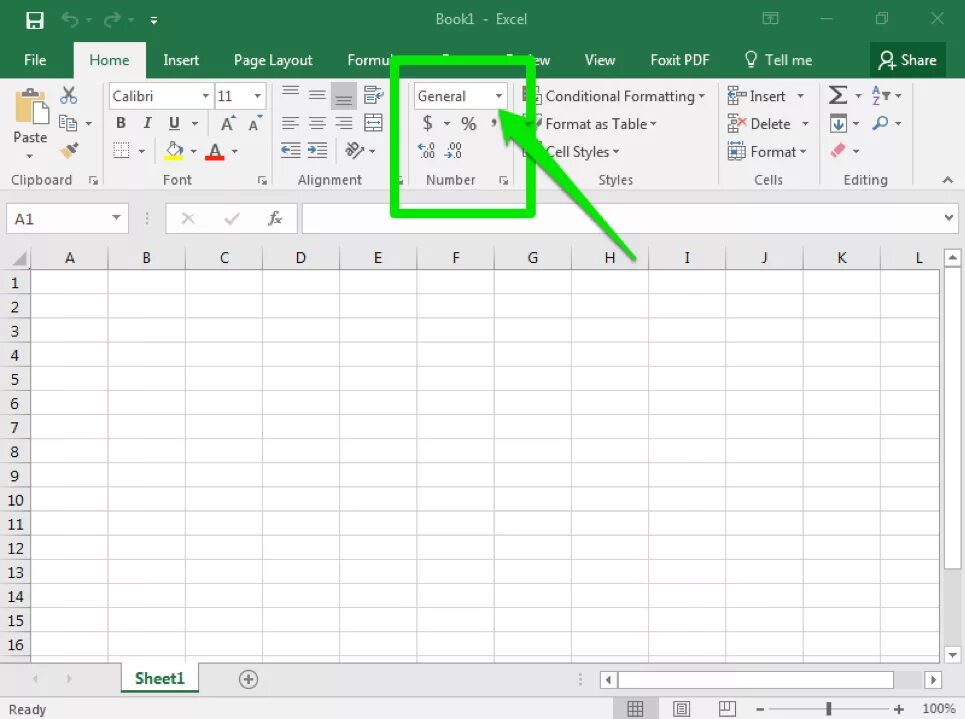Screen dimensions: 965x719
Task: Apply Percent Style to cells
Action: (469, 124)
